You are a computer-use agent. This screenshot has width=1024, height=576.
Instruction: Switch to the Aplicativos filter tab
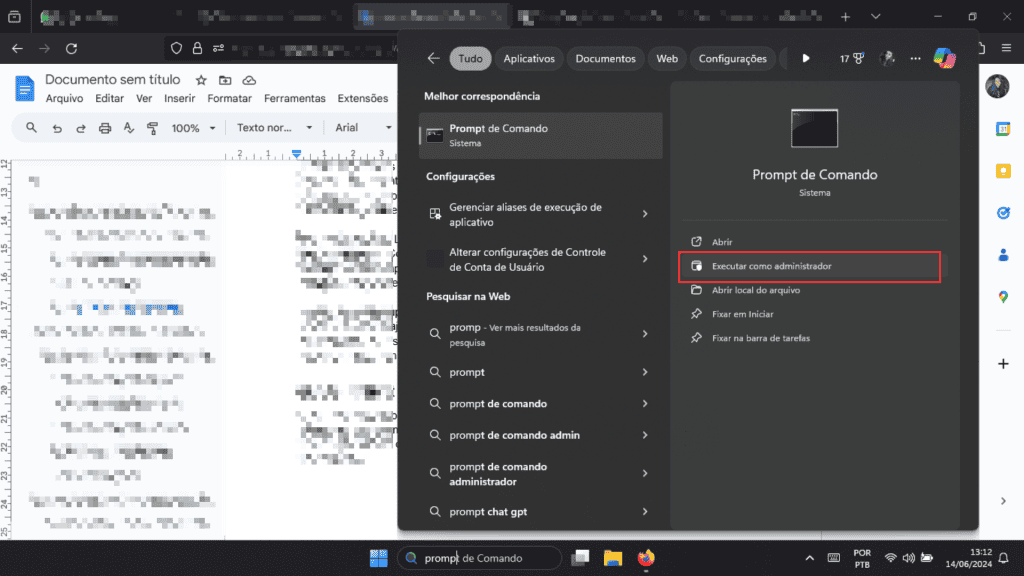tap(529, 58)
